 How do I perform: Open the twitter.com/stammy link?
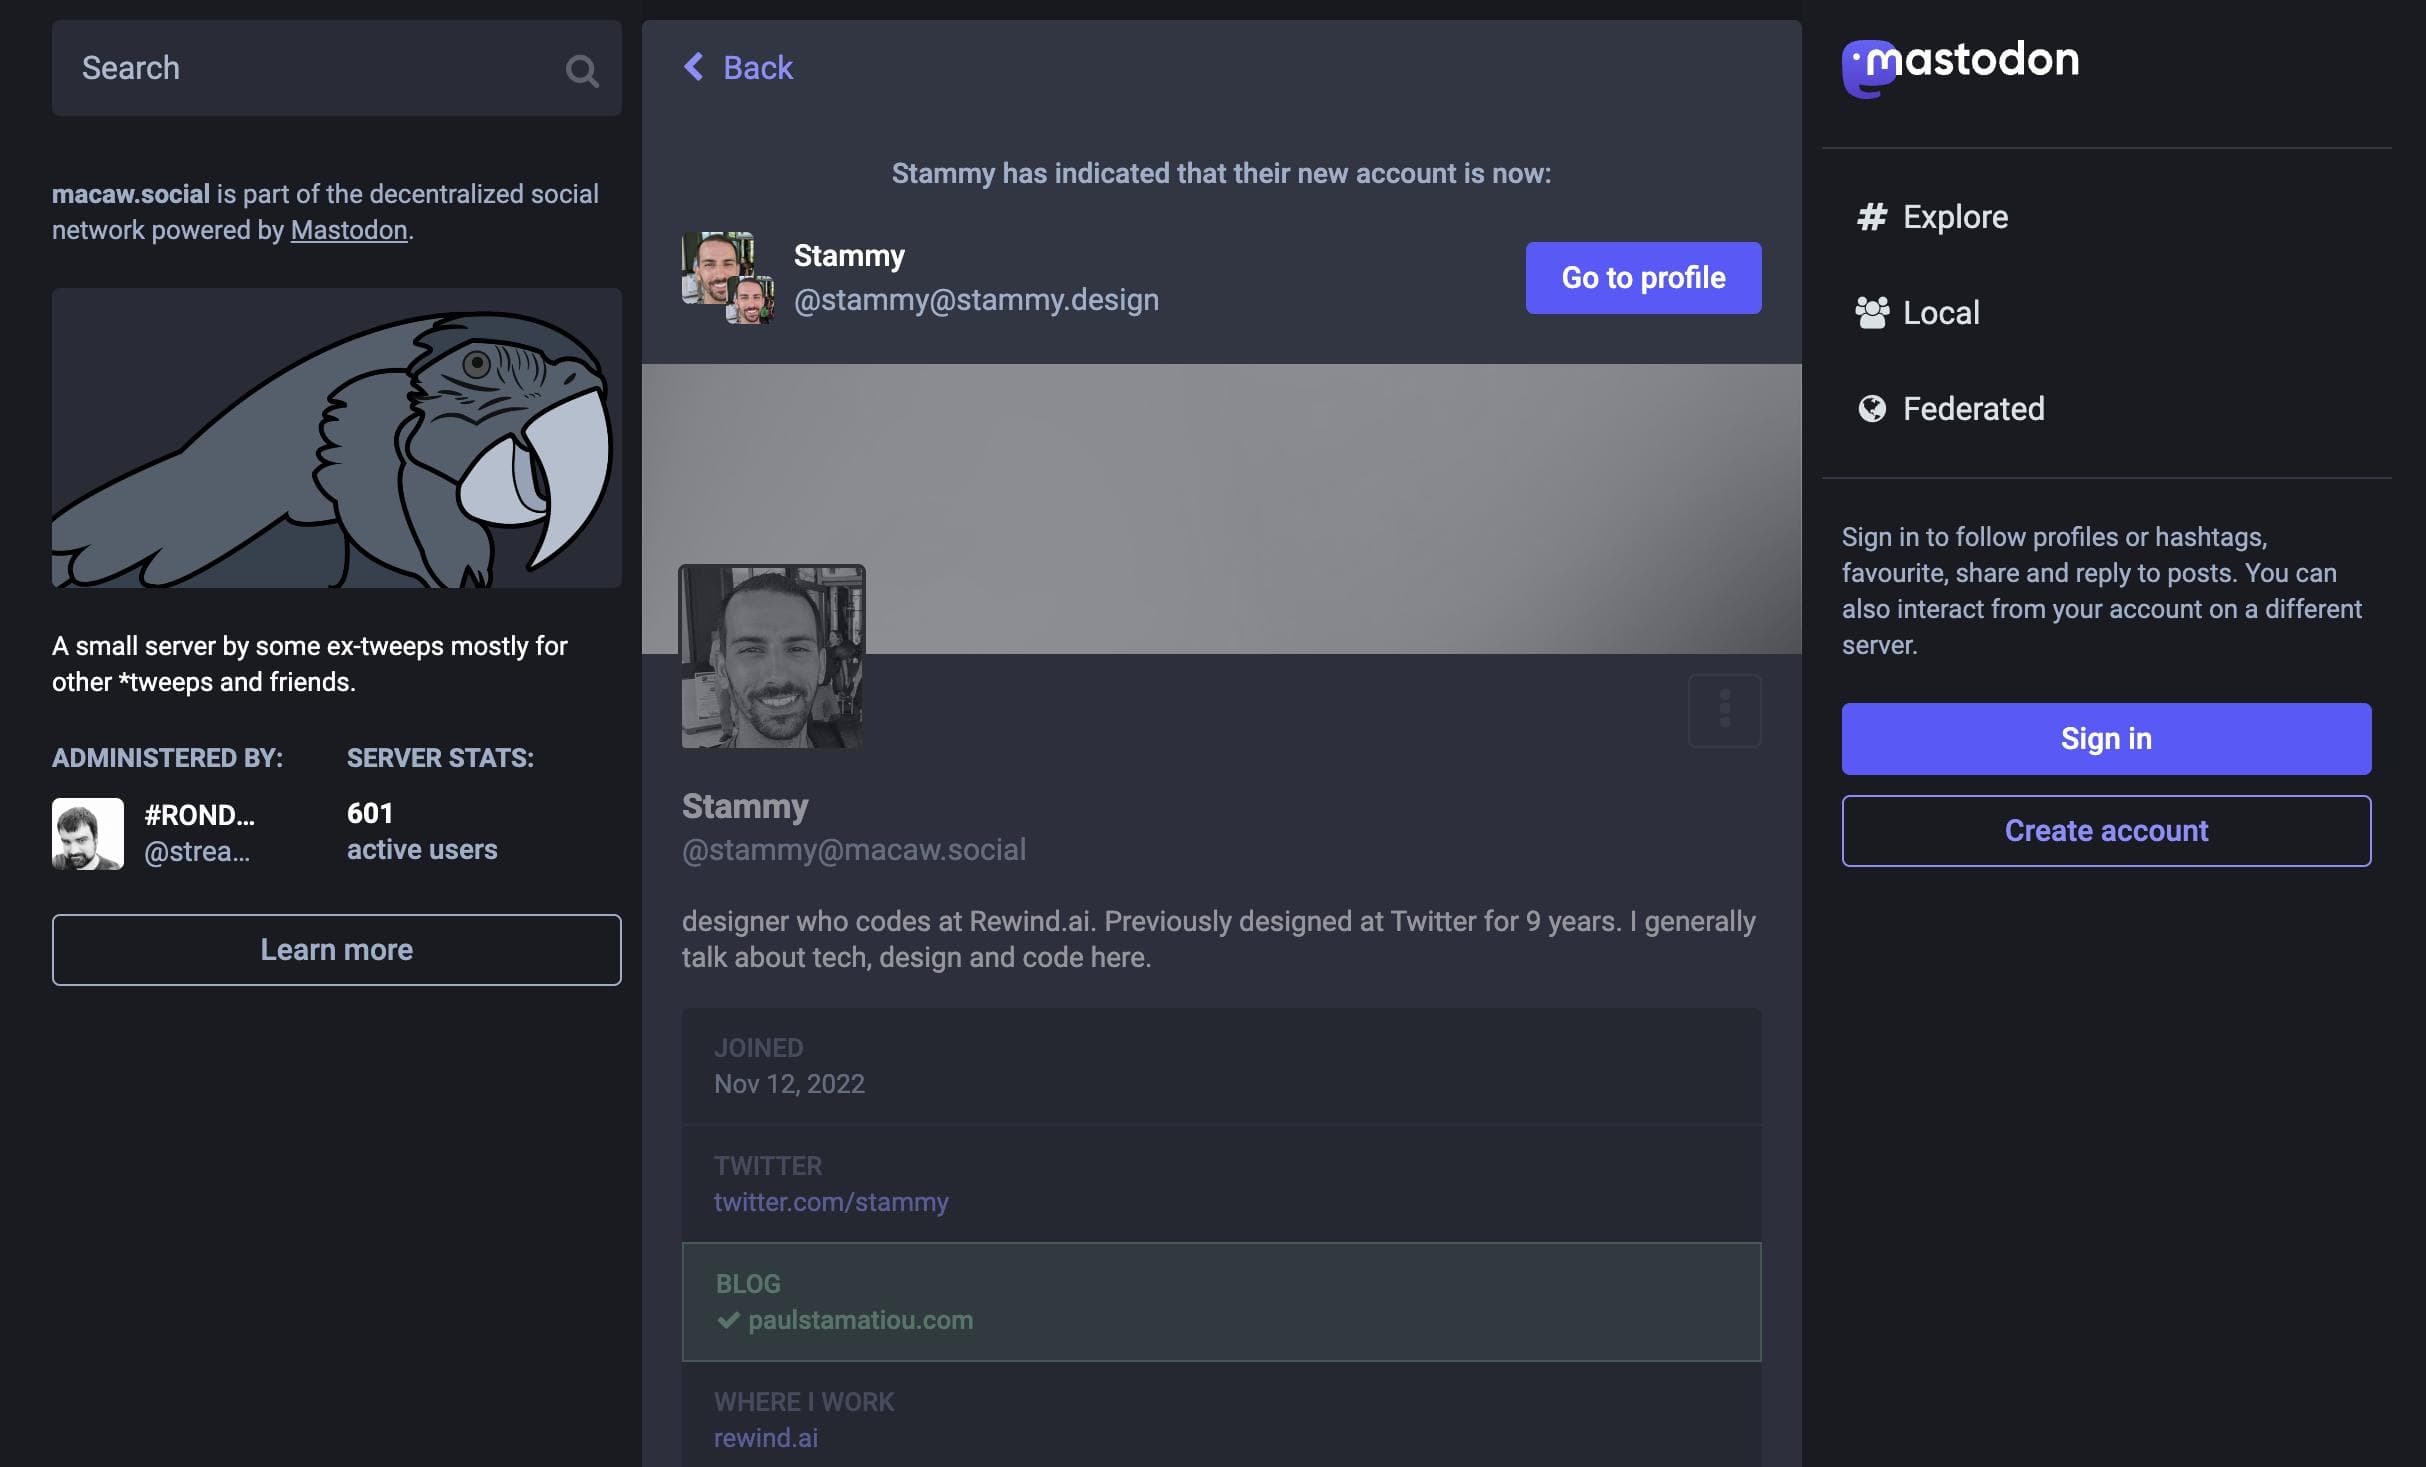click(x=831, y=1202)
